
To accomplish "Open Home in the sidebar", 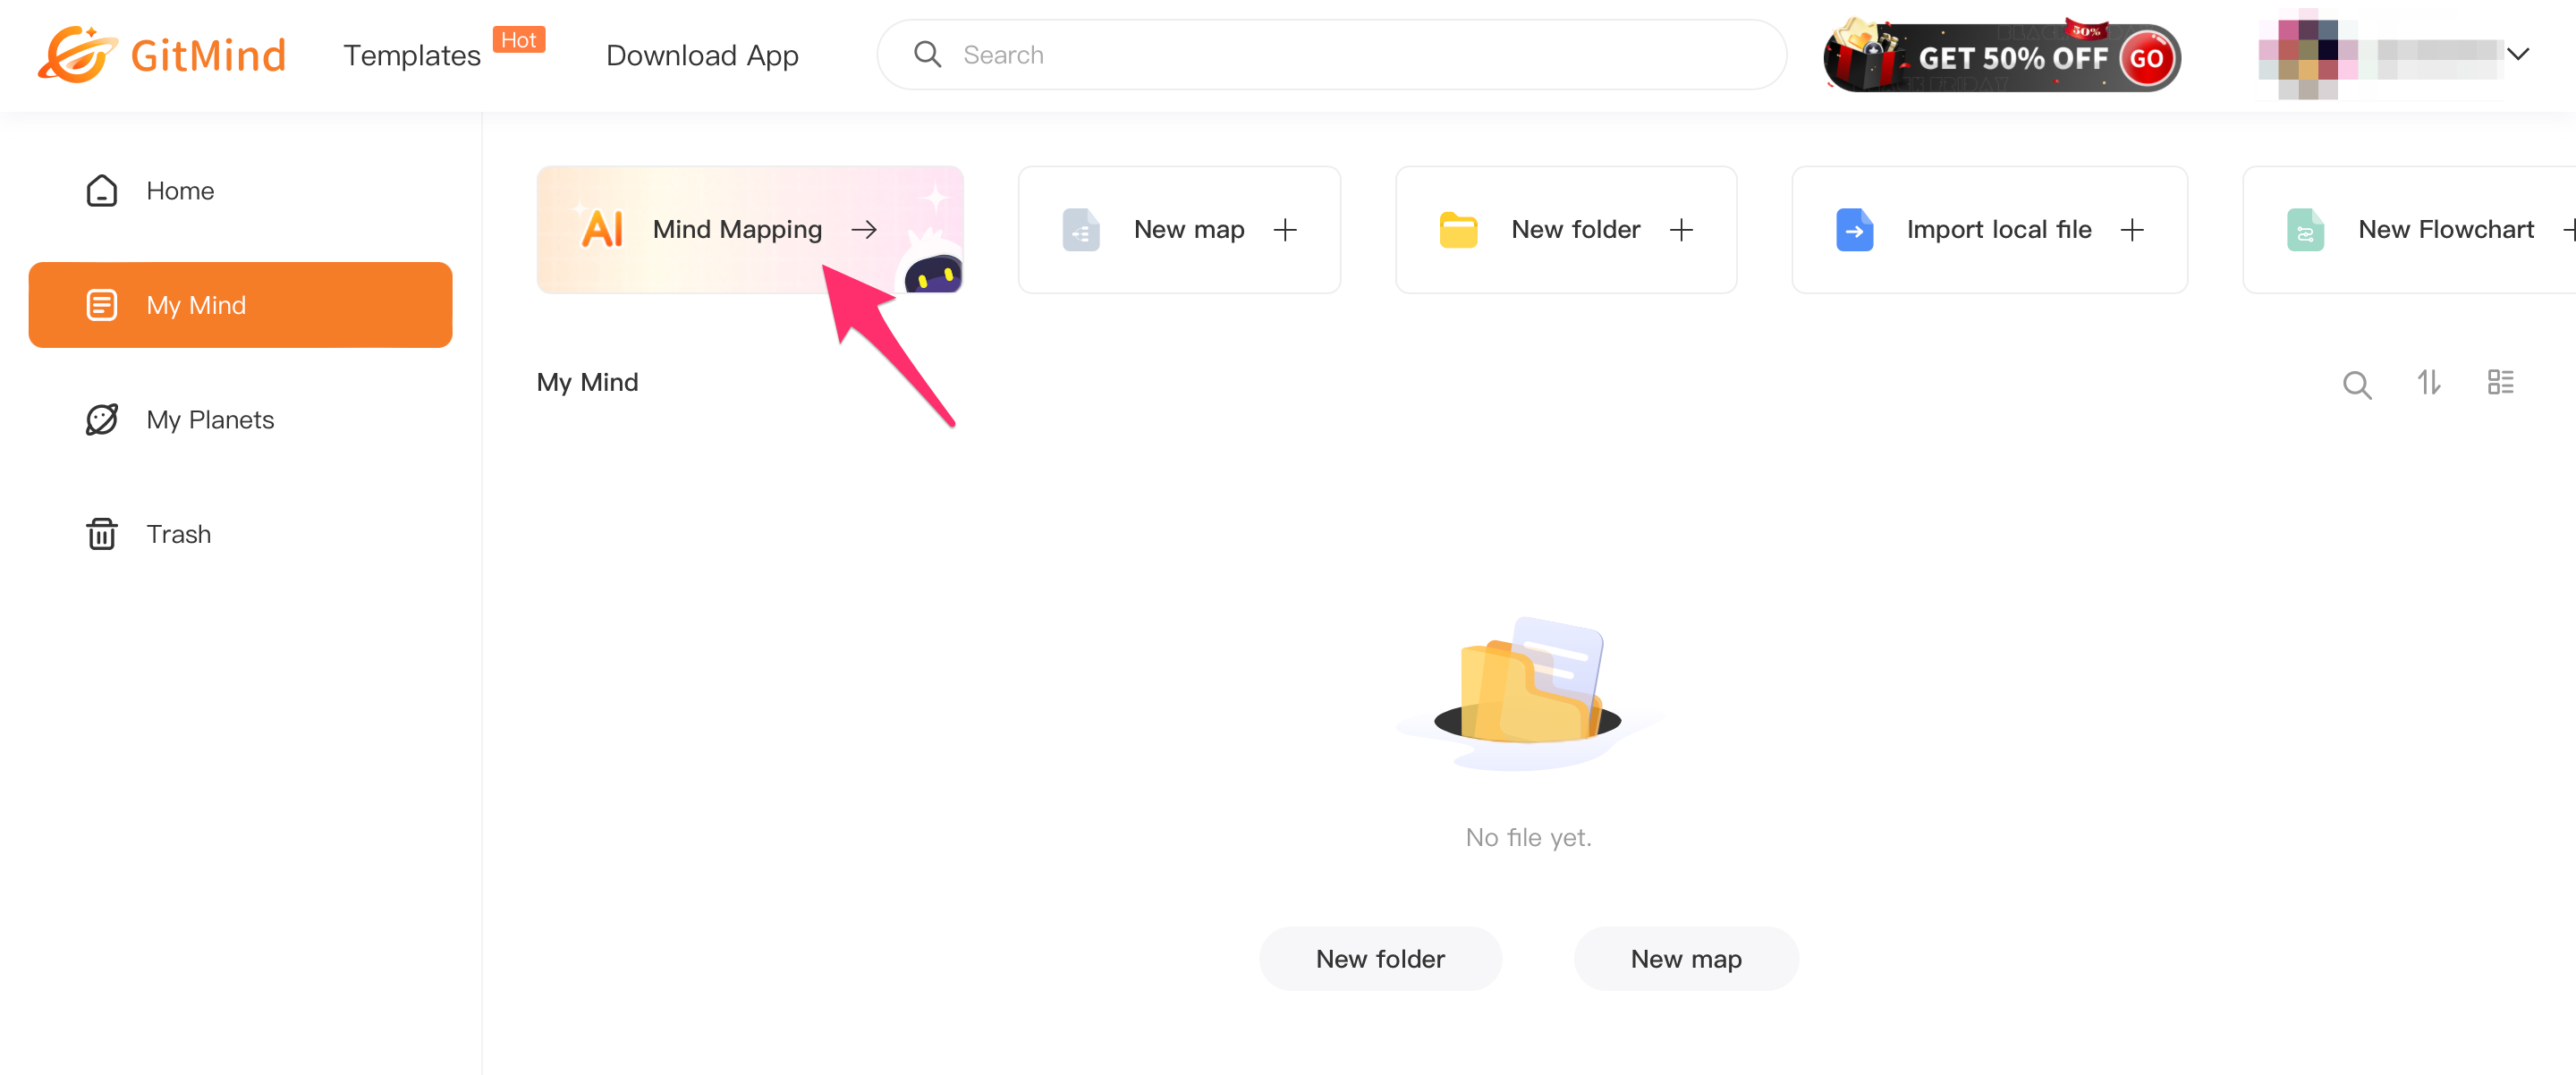I will tap(179, 190).
